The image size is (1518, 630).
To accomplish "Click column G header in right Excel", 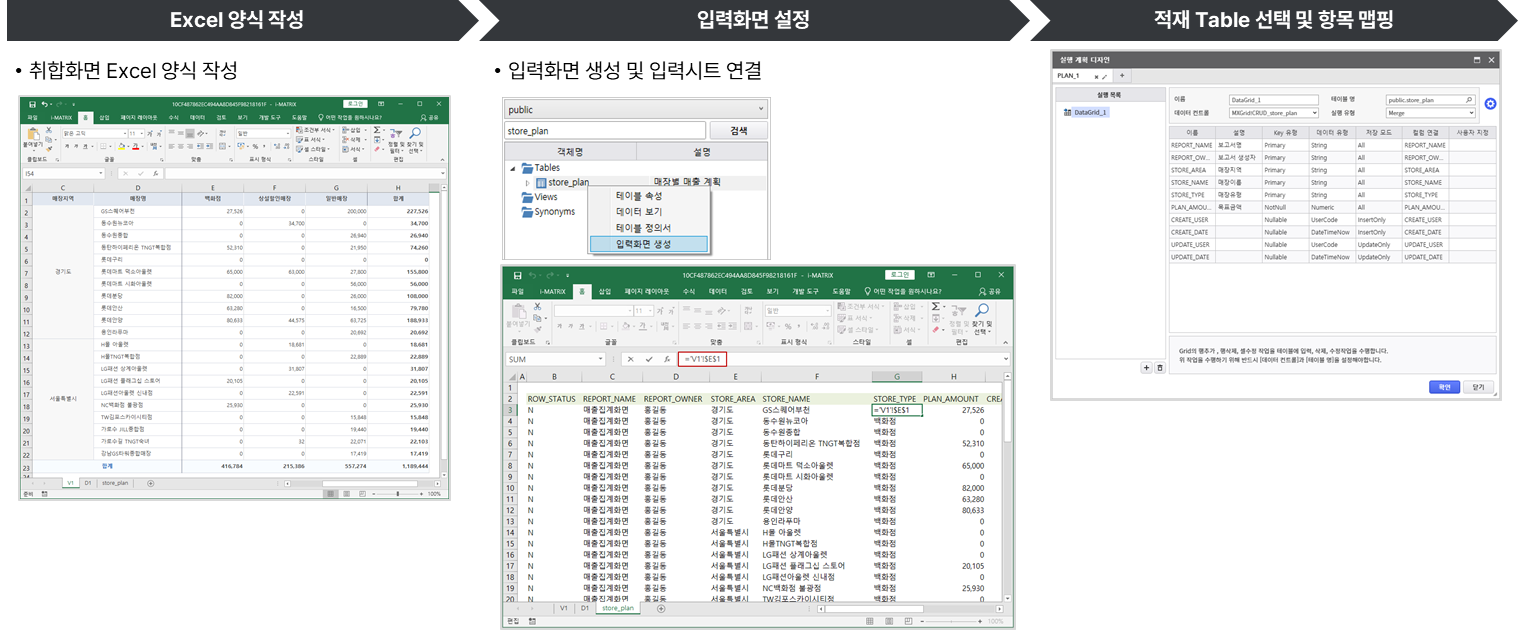I will tap(897, 377).
